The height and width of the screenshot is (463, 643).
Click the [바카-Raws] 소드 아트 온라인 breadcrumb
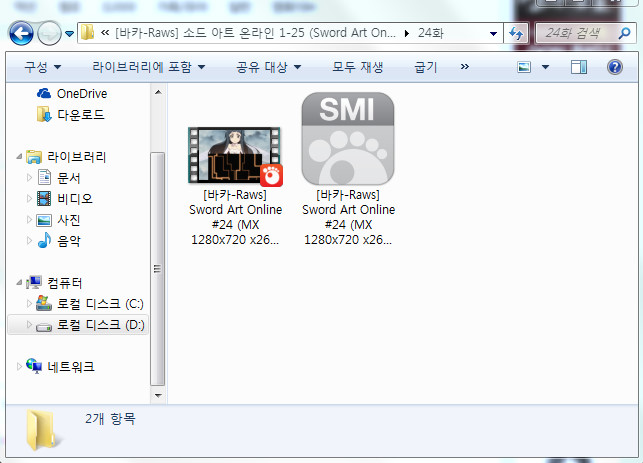coord(255,33)
